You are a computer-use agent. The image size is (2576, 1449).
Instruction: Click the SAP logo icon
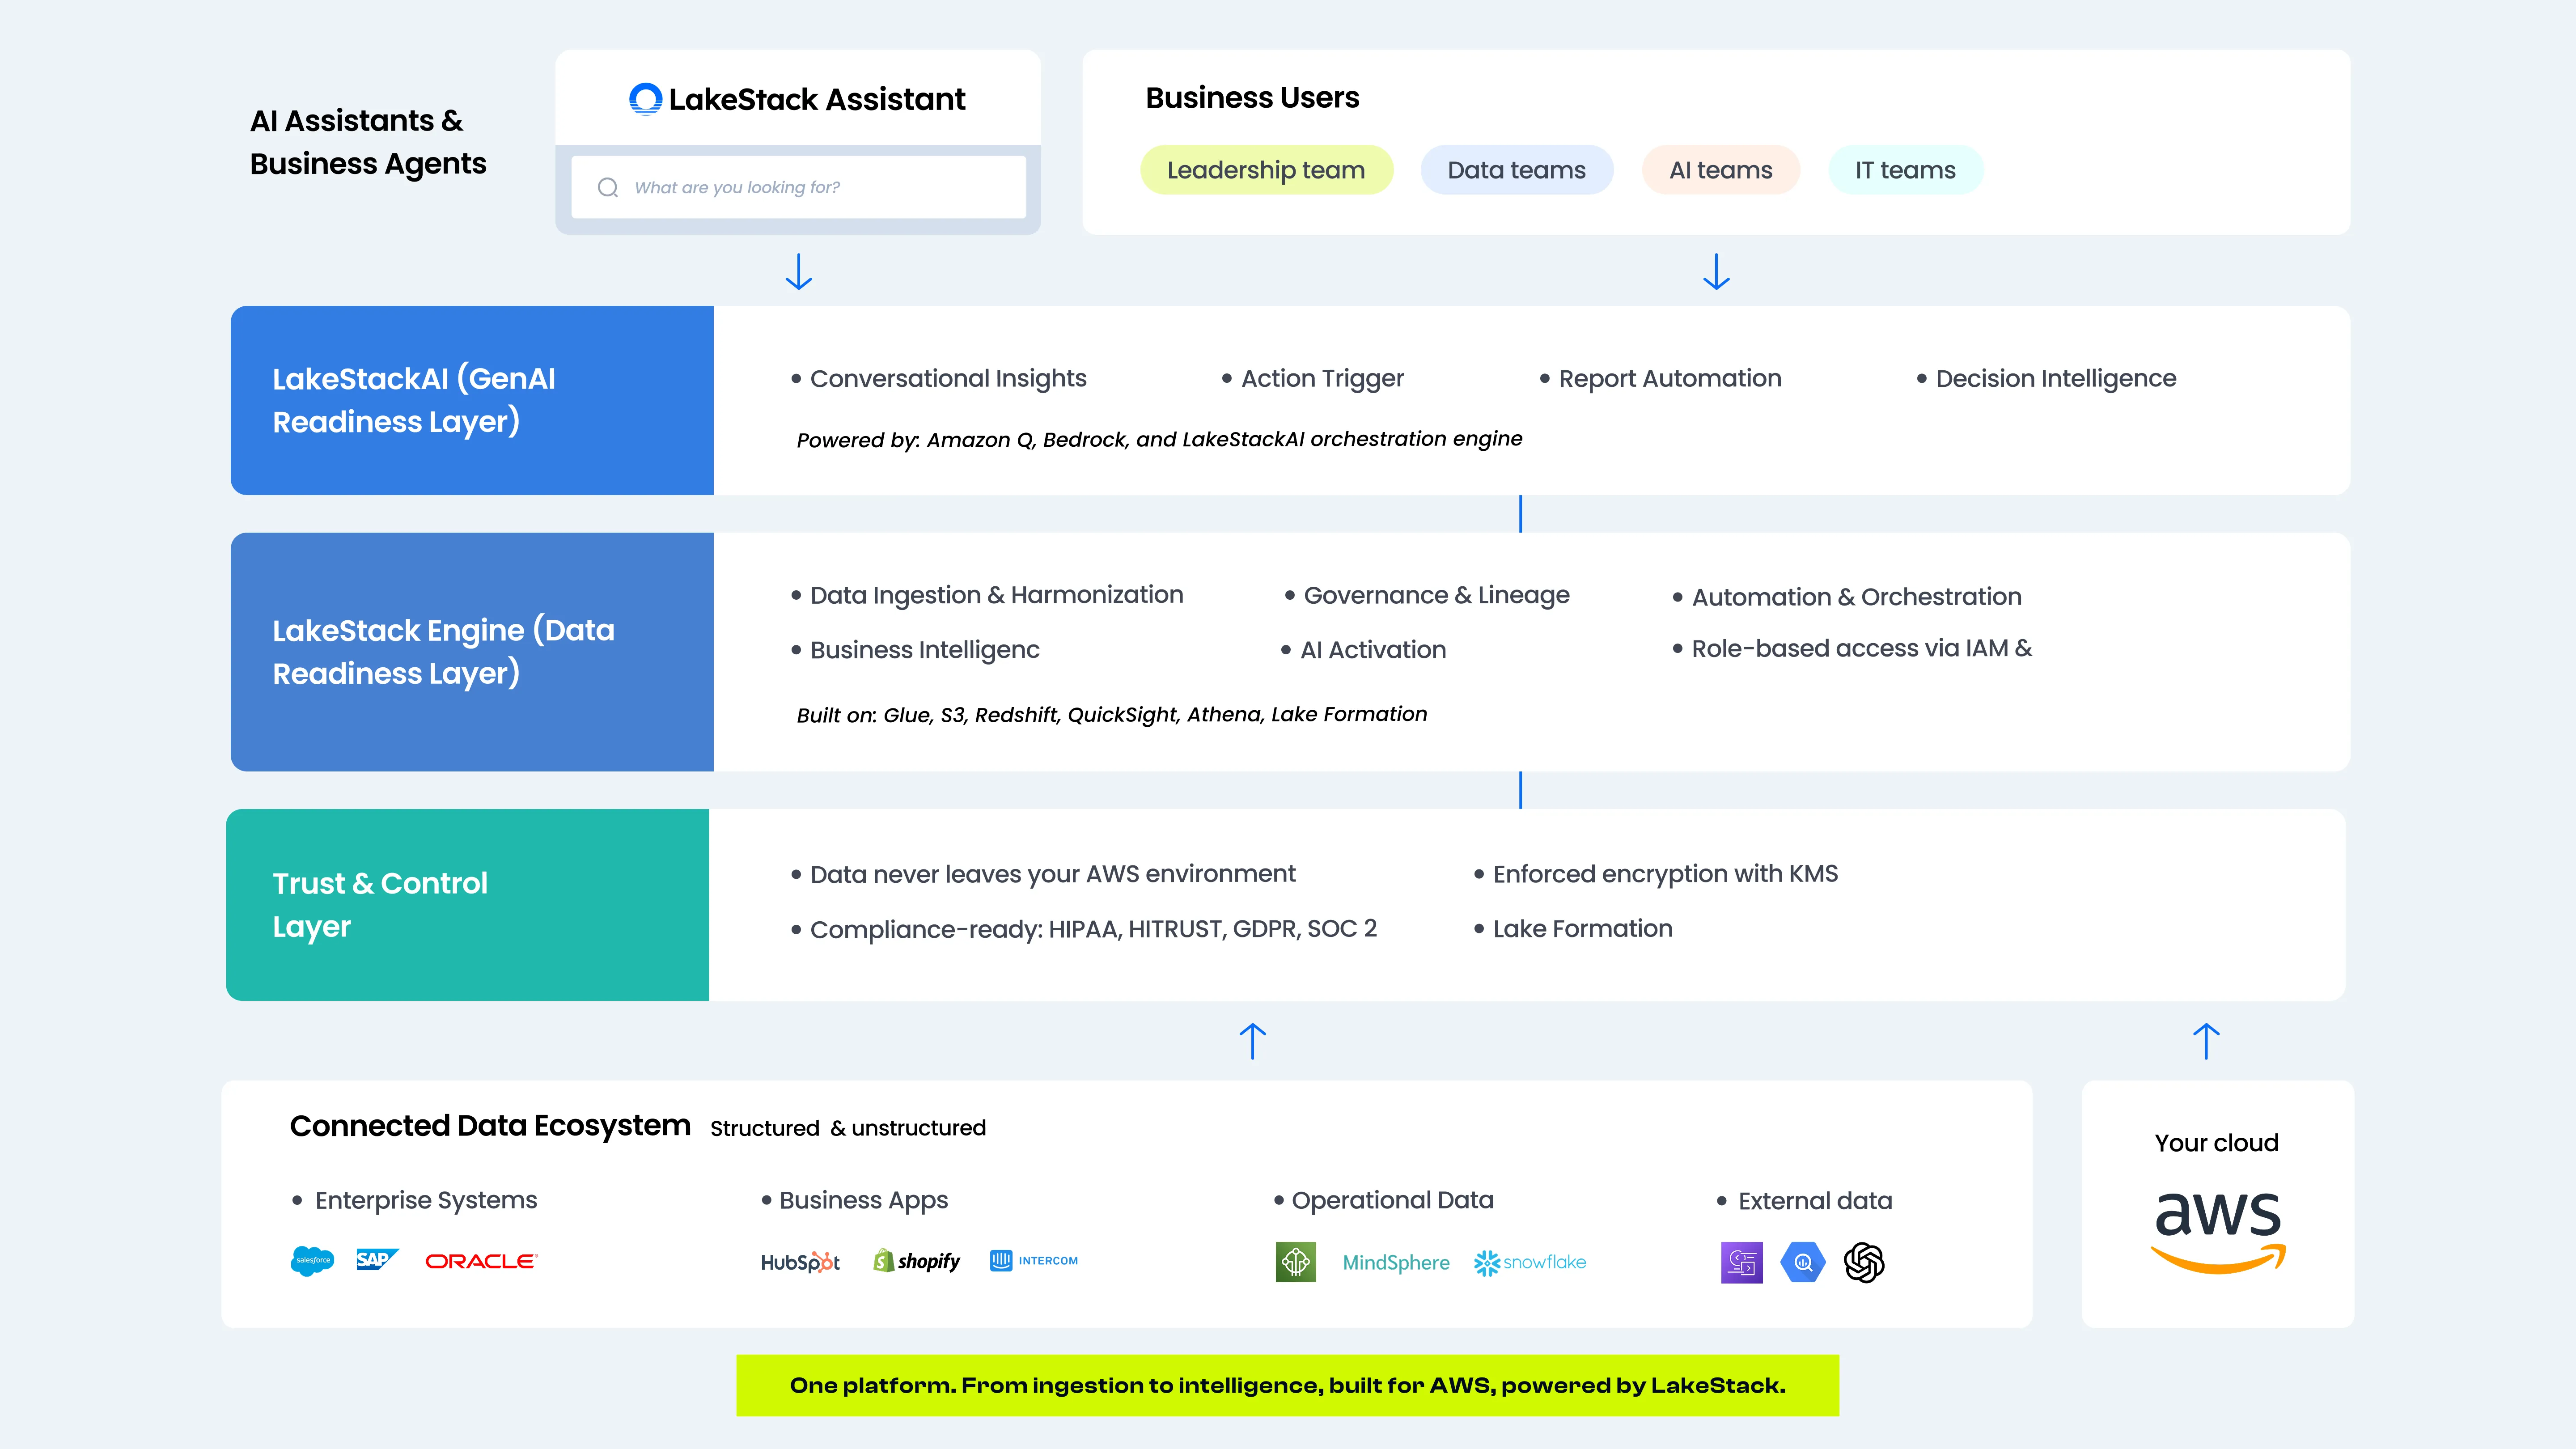pos(376,1260)
